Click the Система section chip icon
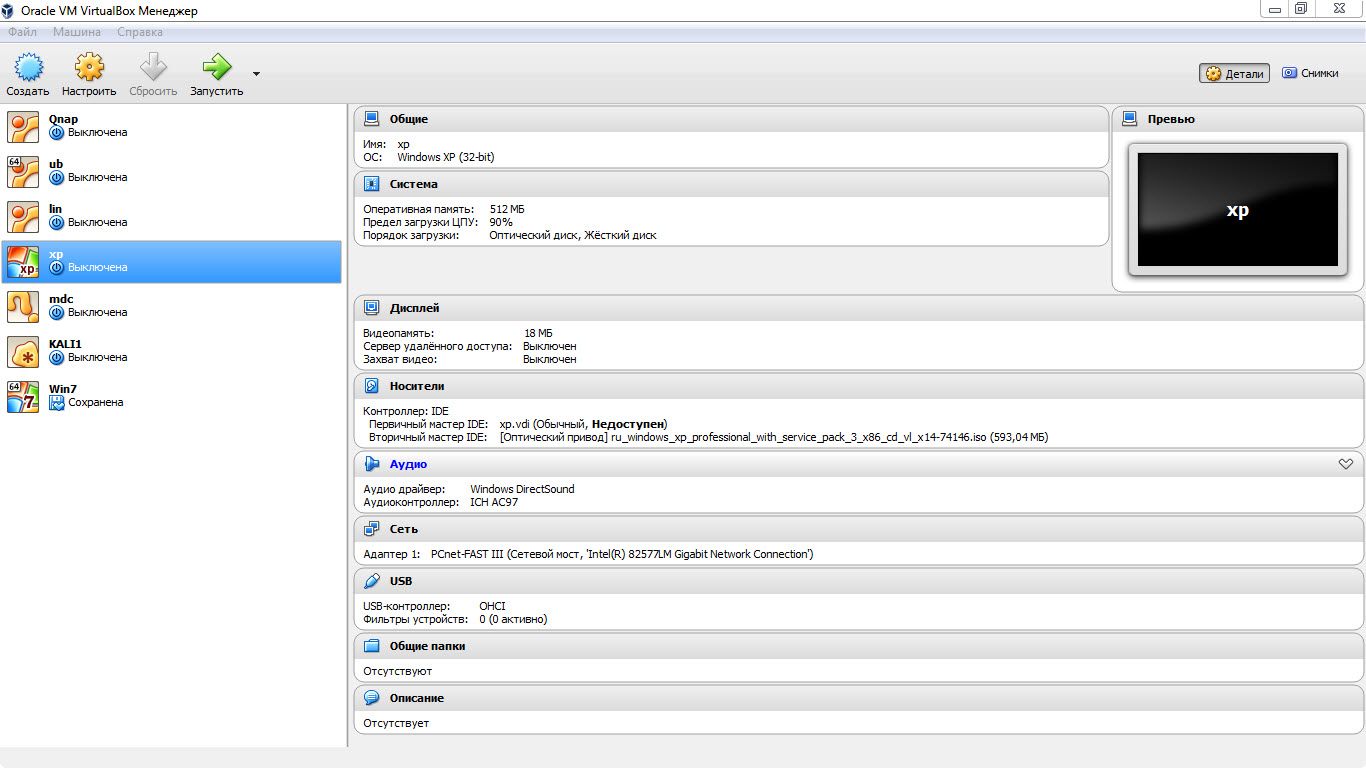This screenshot has width=1366, height=768. click(372, 184)
